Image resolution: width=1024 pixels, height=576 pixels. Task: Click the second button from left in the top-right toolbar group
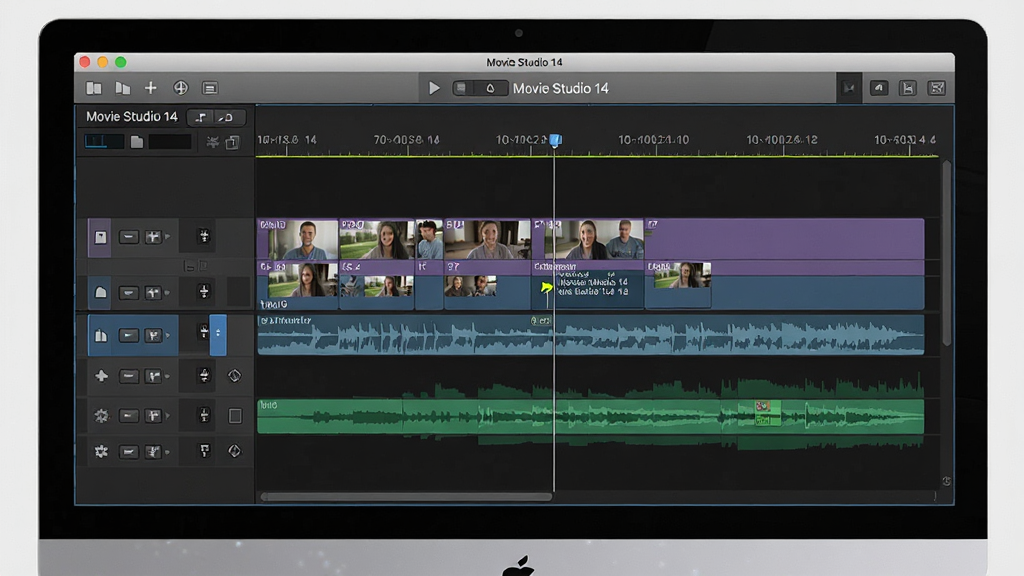(x=879, y=88)
